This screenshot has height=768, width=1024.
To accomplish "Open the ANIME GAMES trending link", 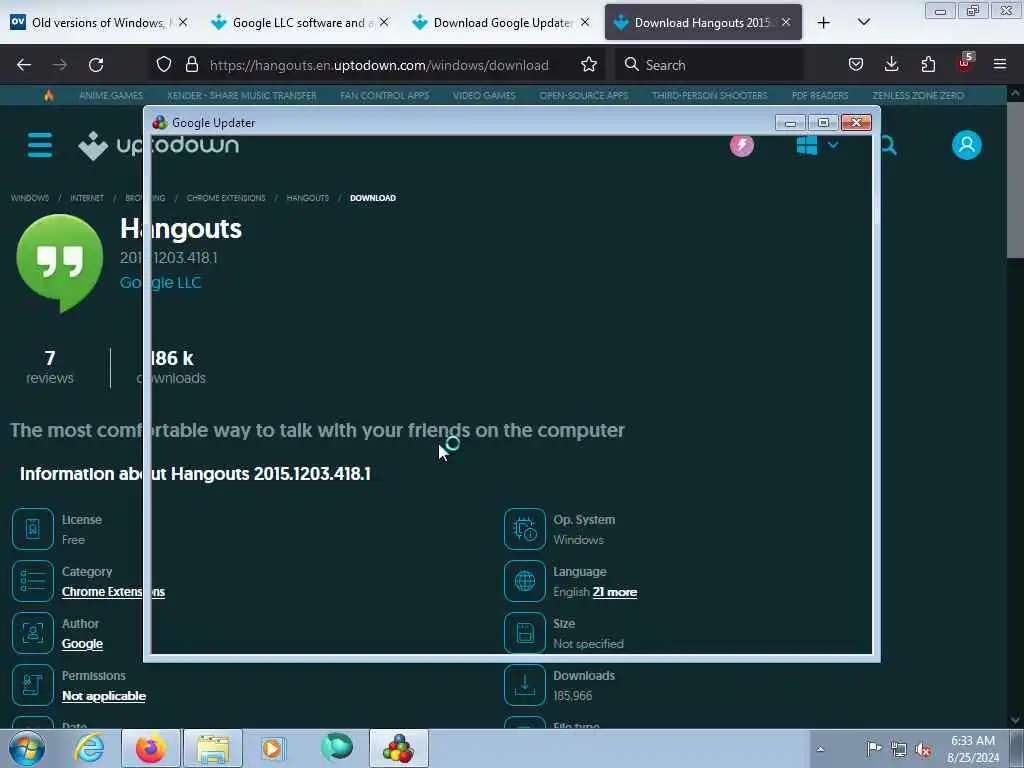I will pyautogui.click(x=111, y=95).
